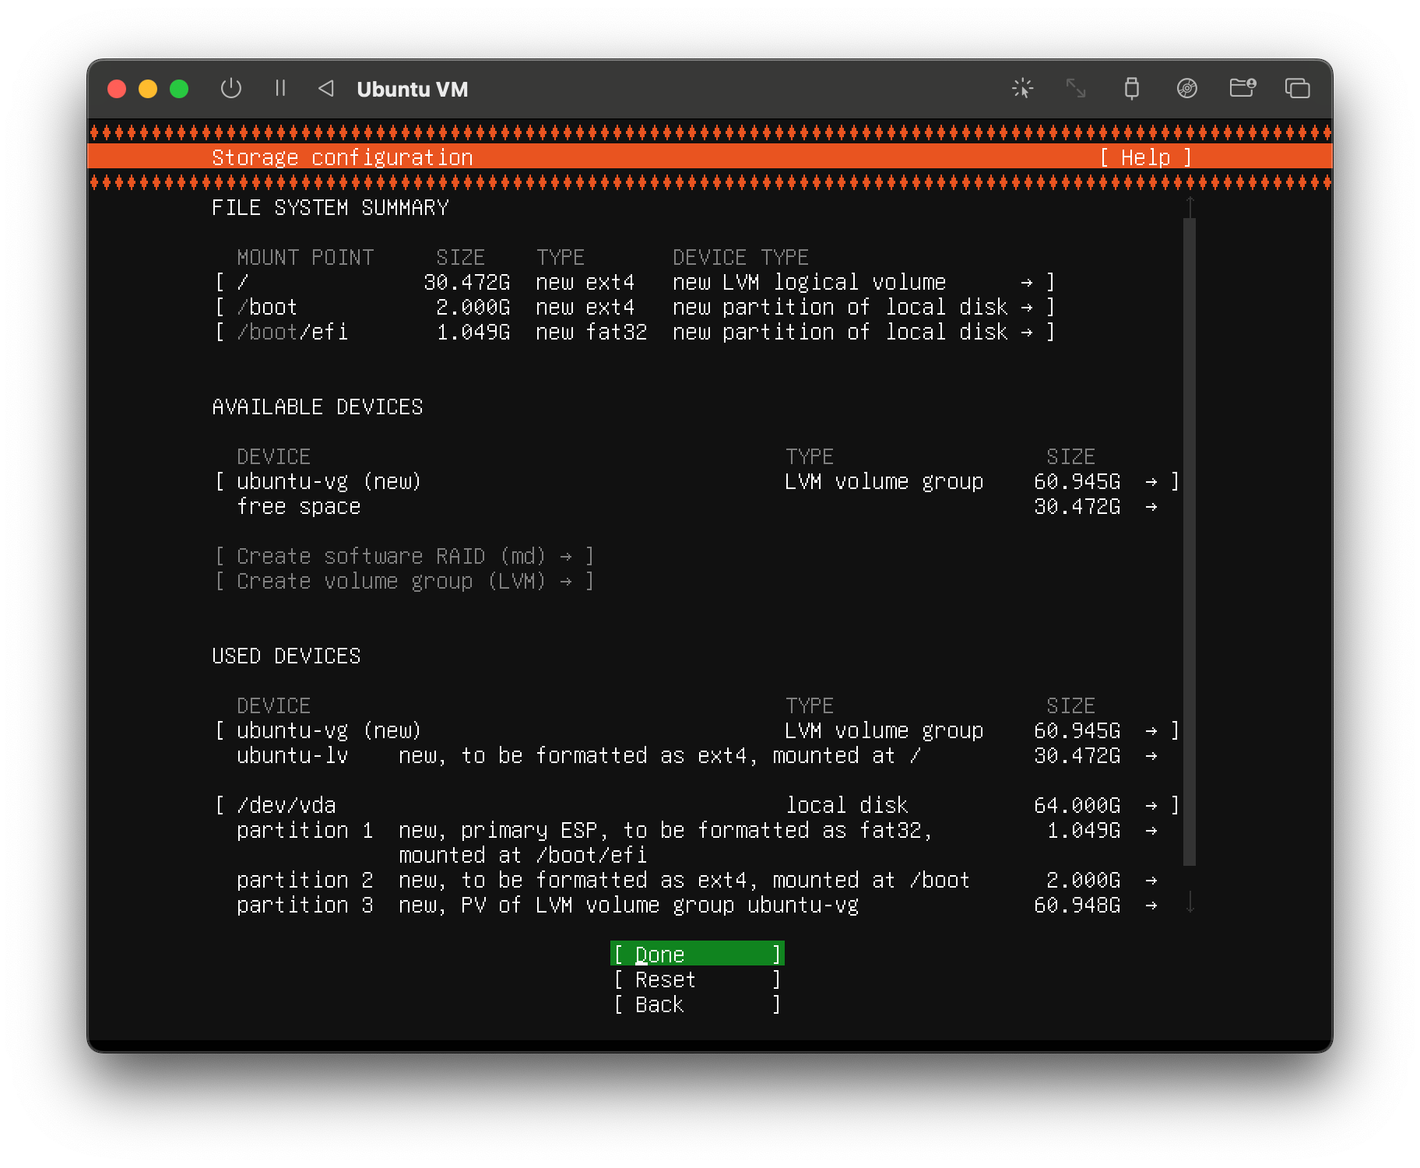The height and width of the screenshot is (1168, 1420).
Task: Select the Reset button
Action: pyautogui.click(x=697, y=979)
